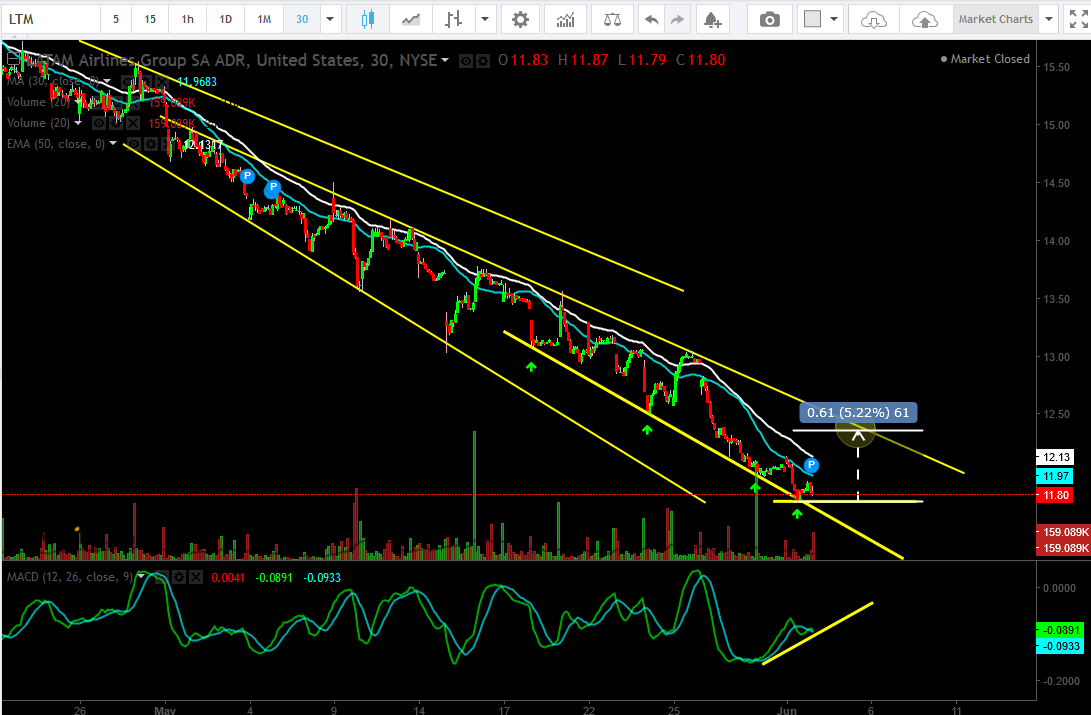Open the indicators bar-chart icon
The width and height of the screenshot is (1091, 715).
click(x=566, y=19)
